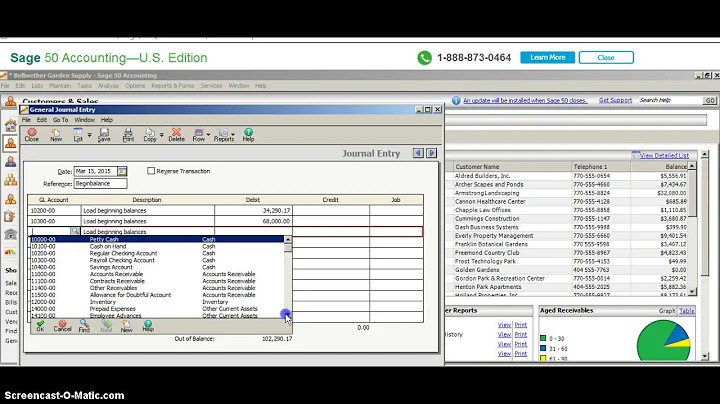Open the home icon in left sidebar
This screenshot has width=720, height=404.
pos(11,125)
